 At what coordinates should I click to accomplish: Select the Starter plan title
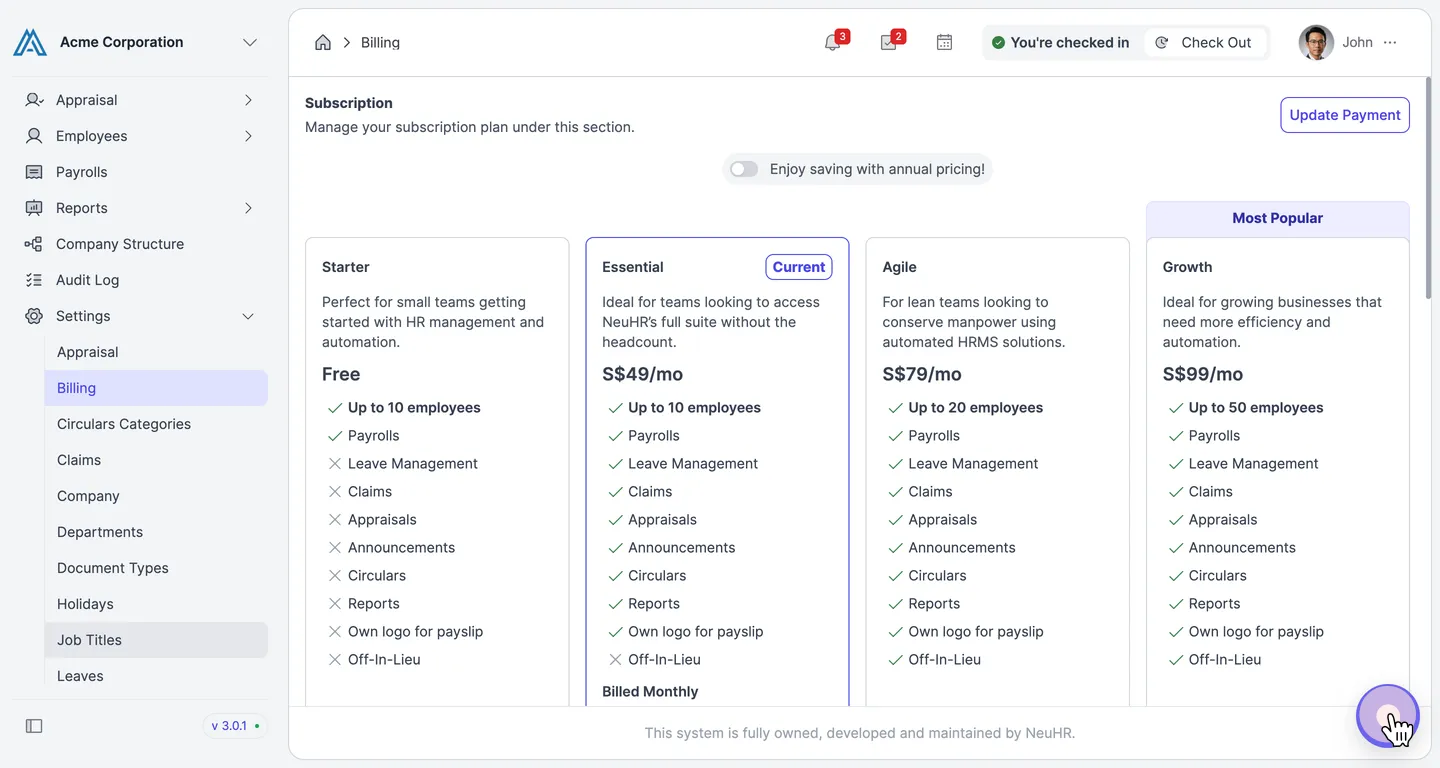pos(346,267)
